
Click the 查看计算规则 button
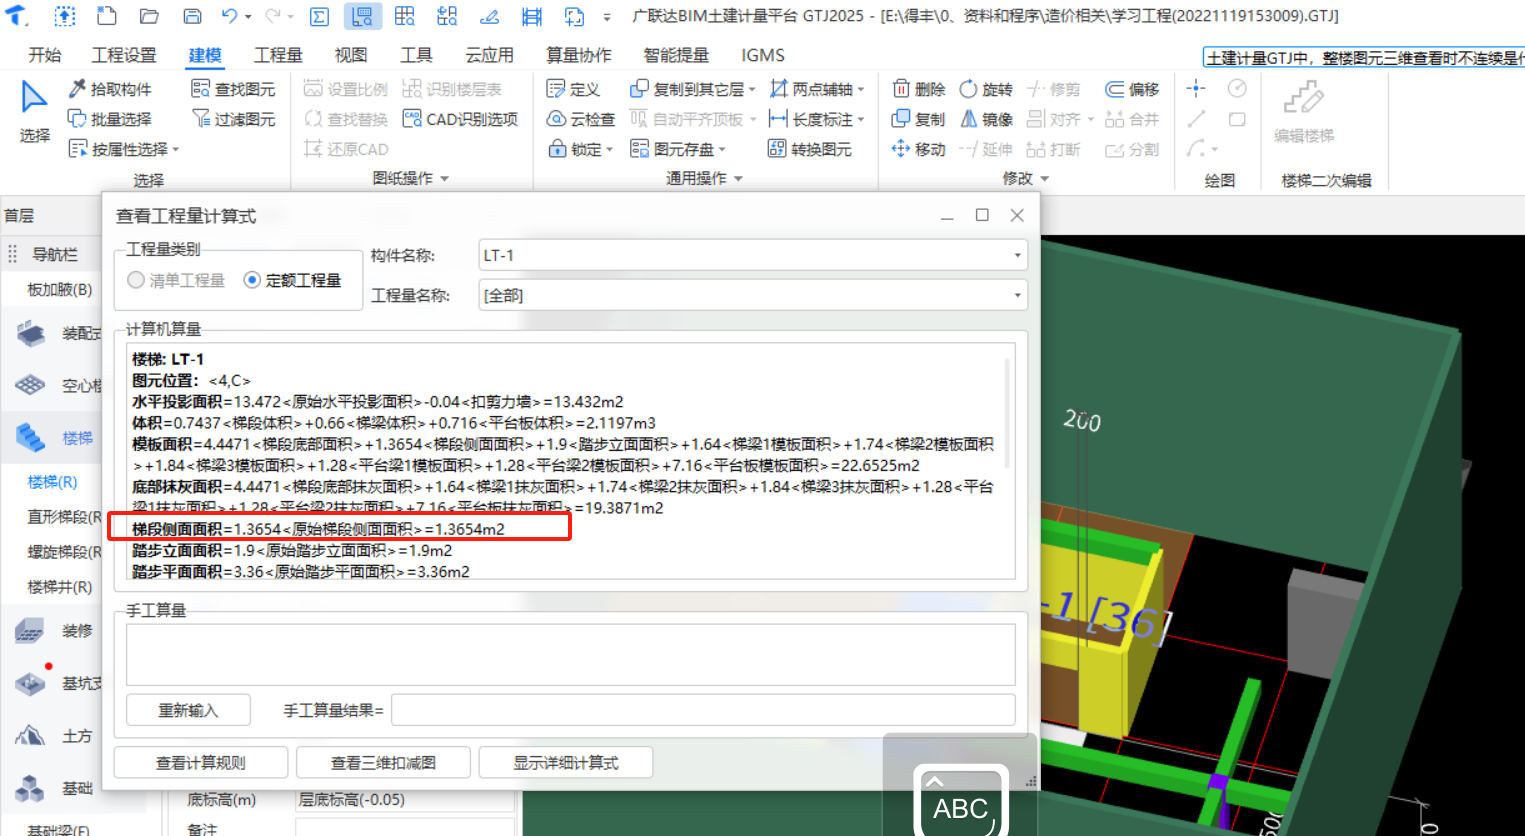[x=201, y=763]
